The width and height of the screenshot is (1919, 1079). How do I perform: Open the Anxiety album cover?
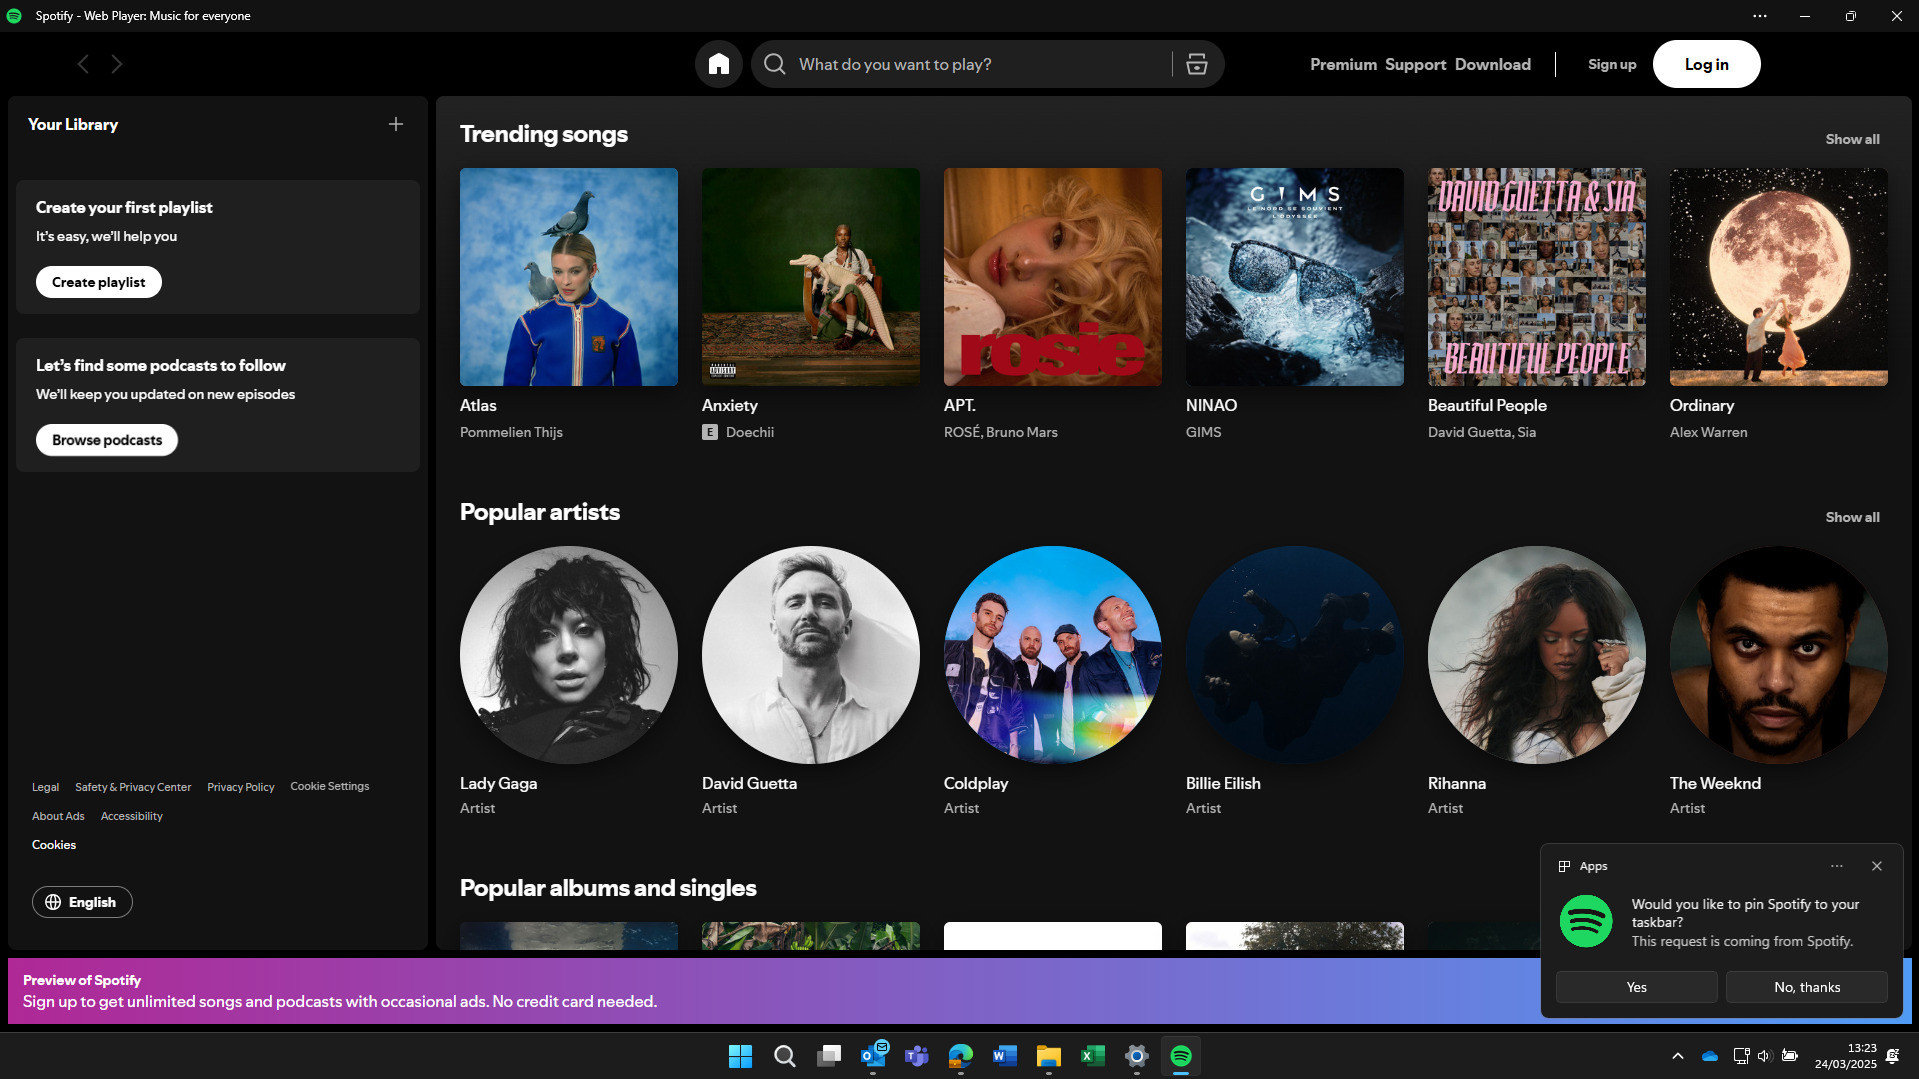coord(811,277)
